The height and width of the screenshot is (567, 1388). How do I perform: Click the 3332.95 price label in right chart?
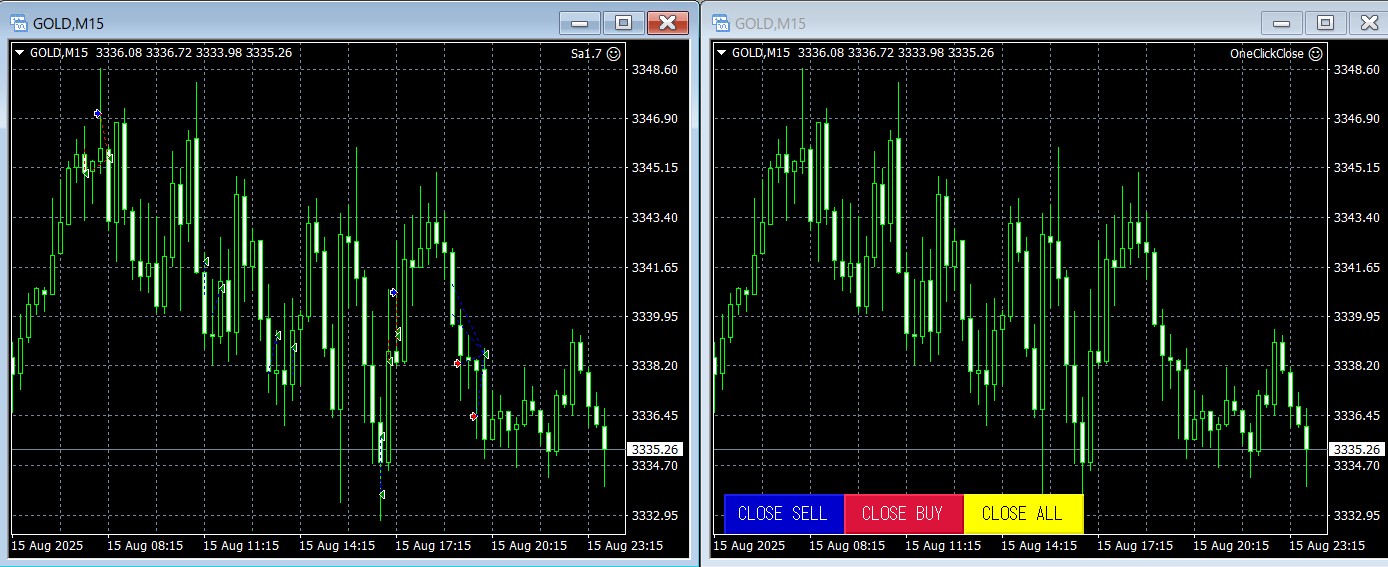coord(1357,515)
